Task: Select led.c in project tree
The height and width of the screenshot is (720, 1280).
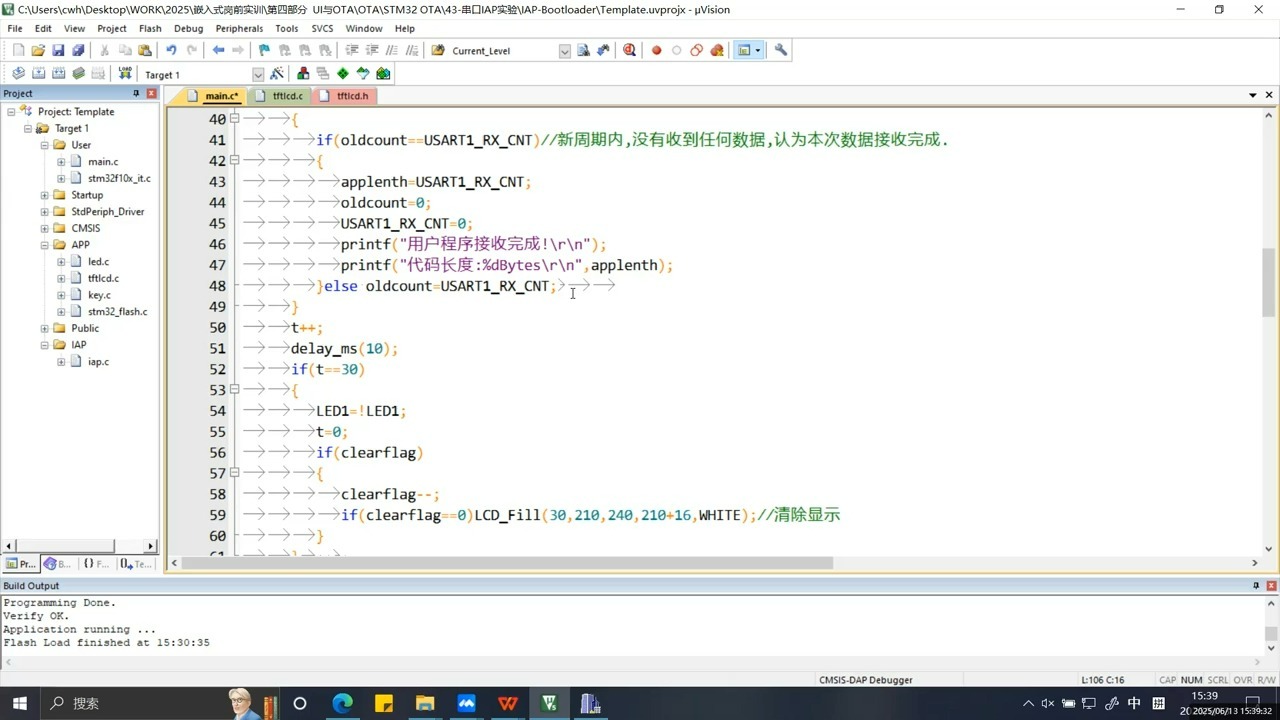Action: click(x=98, y=262)
